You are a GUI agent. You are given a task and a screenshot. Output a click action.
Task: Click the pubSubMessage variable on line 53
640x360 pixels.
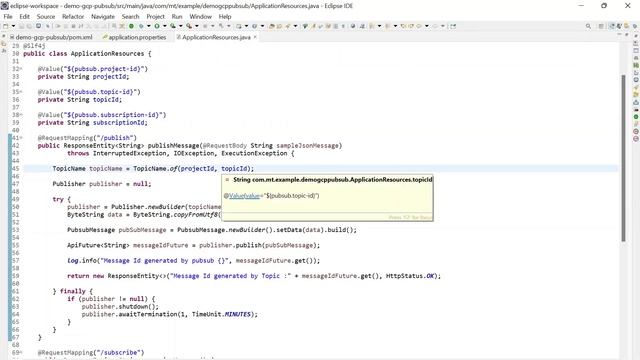tap(142, 230)
